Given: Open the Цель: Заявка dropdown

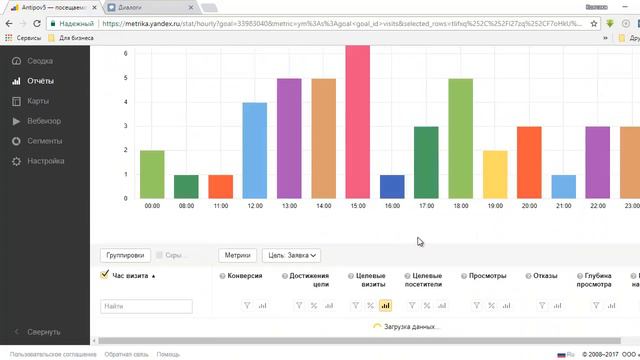Looking at the screenshot, I should click(x=291, y=255).
